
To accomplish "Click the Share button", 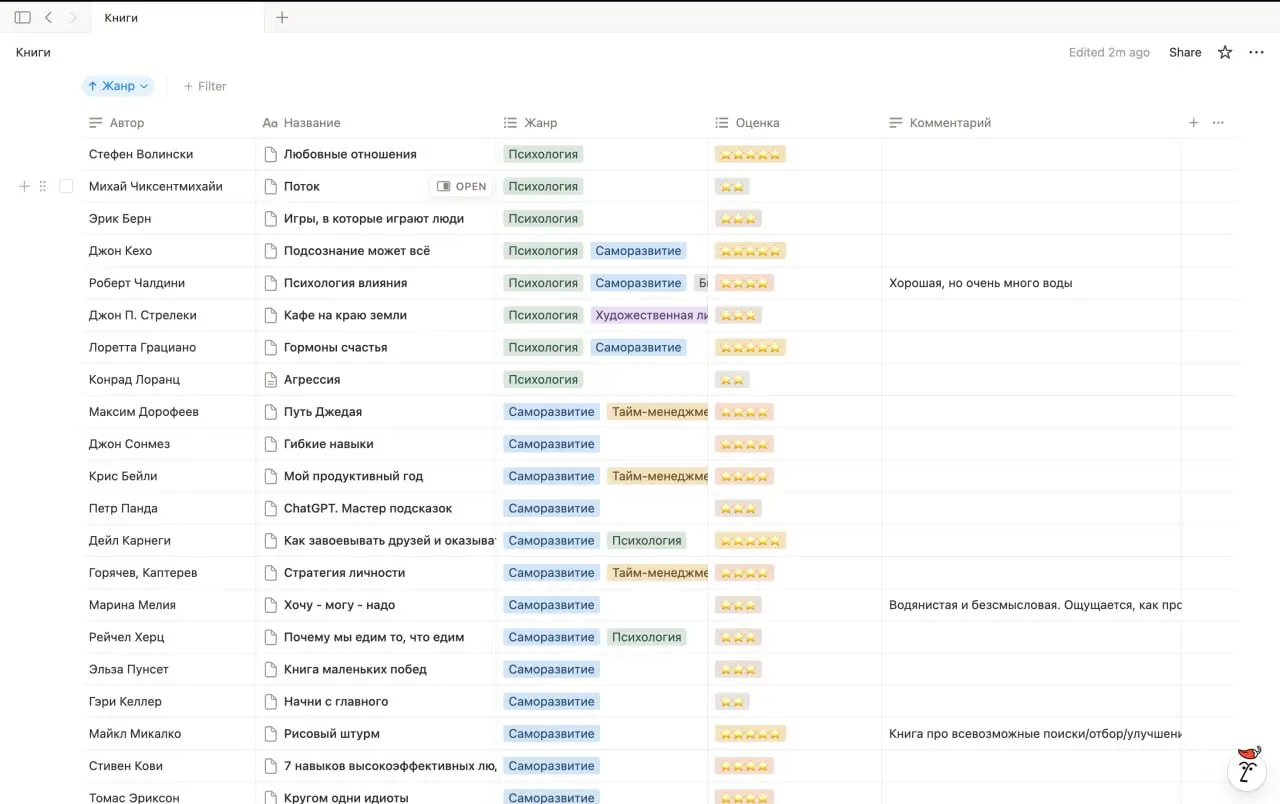I will click(1185, 52).
